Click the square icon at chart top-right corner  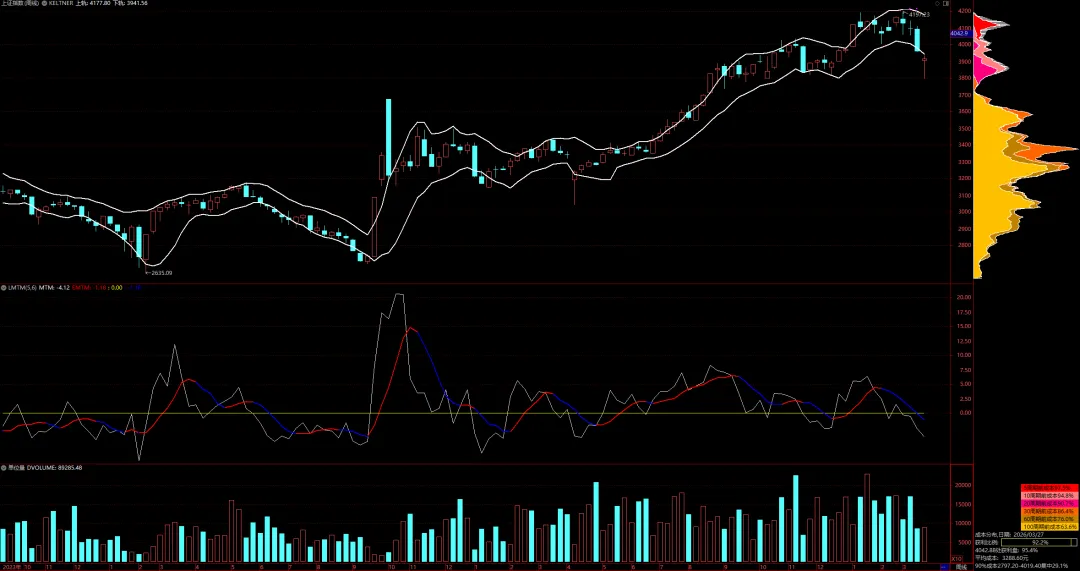point(946,3)
